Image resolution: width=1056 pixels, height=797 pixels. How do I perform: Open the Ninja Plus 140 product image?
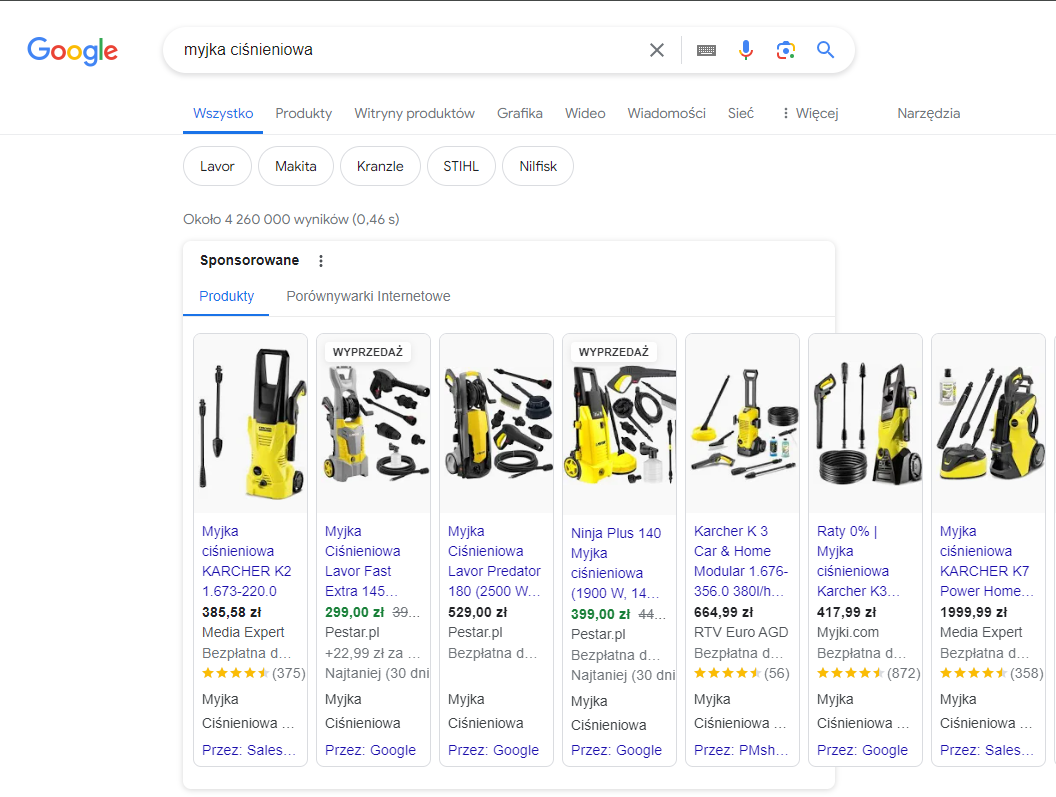coord(620,423)
